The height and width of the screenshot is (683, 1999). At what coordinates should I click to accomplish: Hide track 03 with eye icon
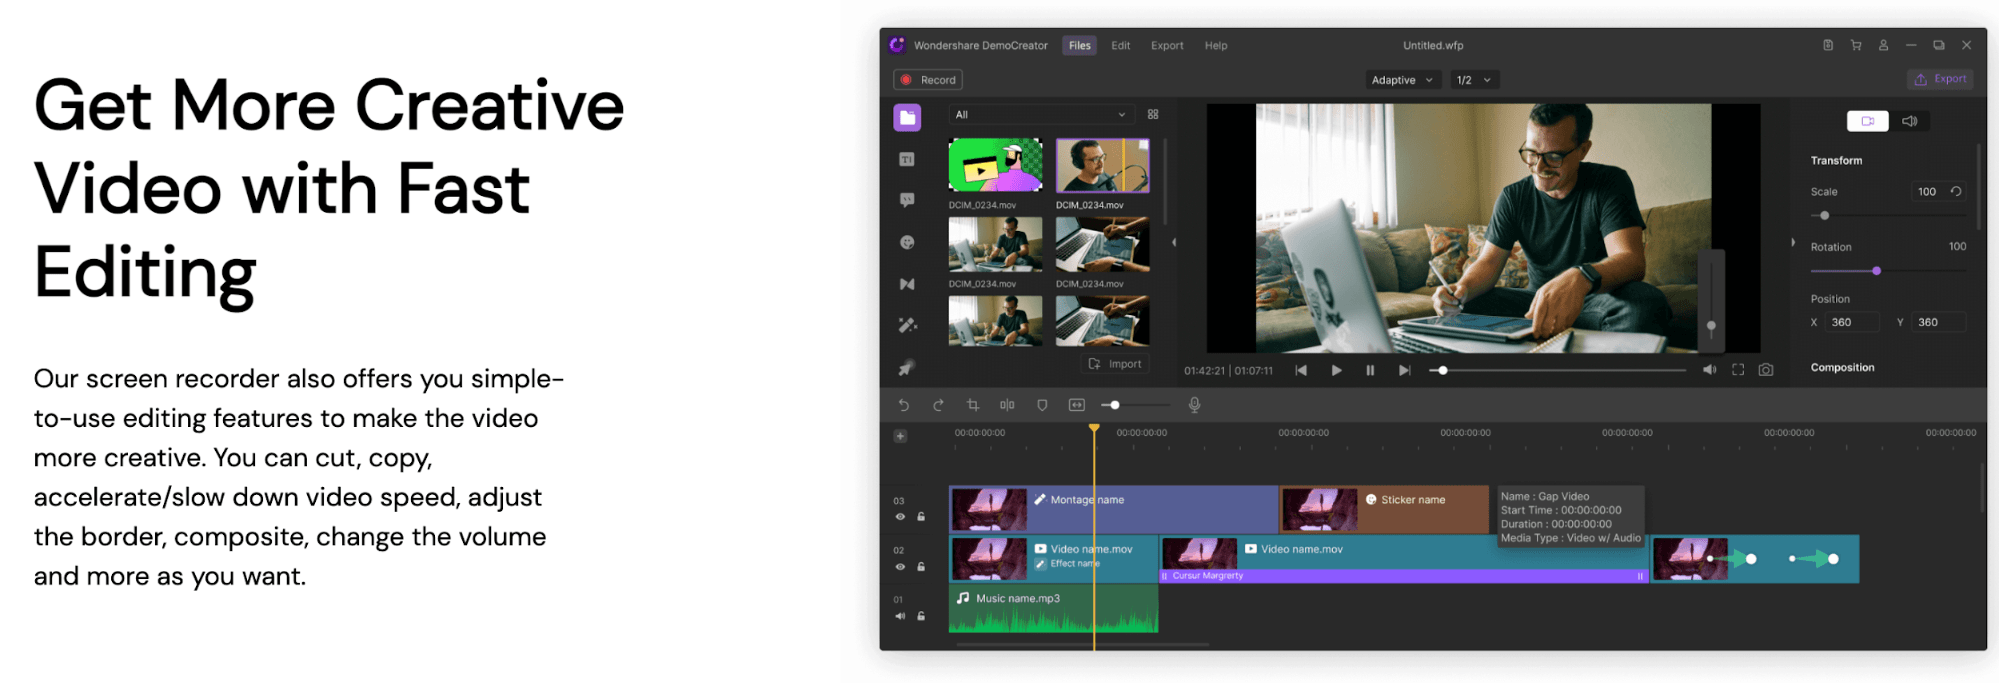click(x=900, y=517)
